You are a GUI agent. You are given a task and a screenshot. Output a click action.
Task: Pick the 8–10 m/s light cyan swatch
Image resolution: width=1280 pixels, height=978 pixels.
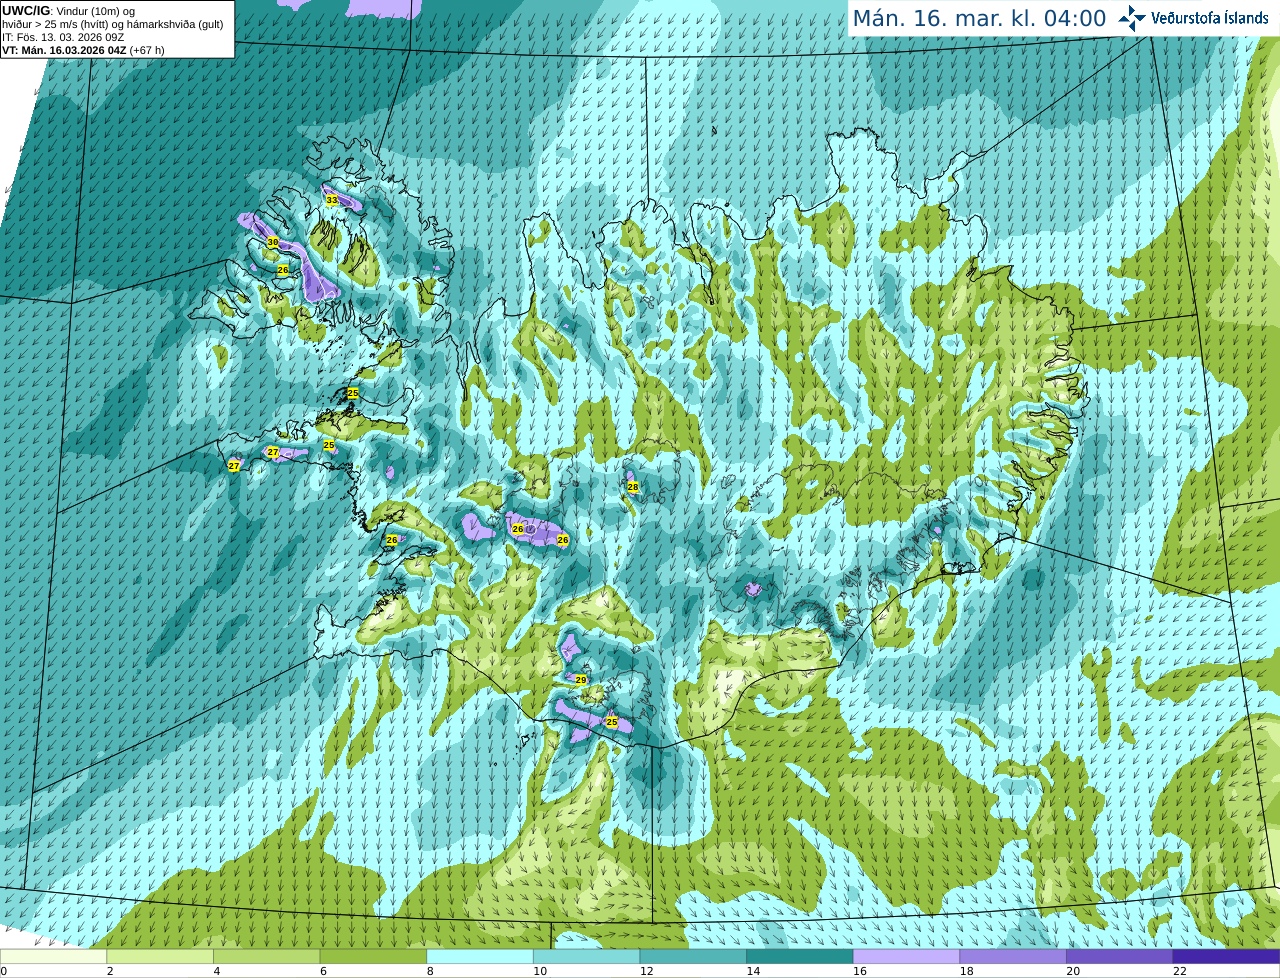tap(480, 957)
